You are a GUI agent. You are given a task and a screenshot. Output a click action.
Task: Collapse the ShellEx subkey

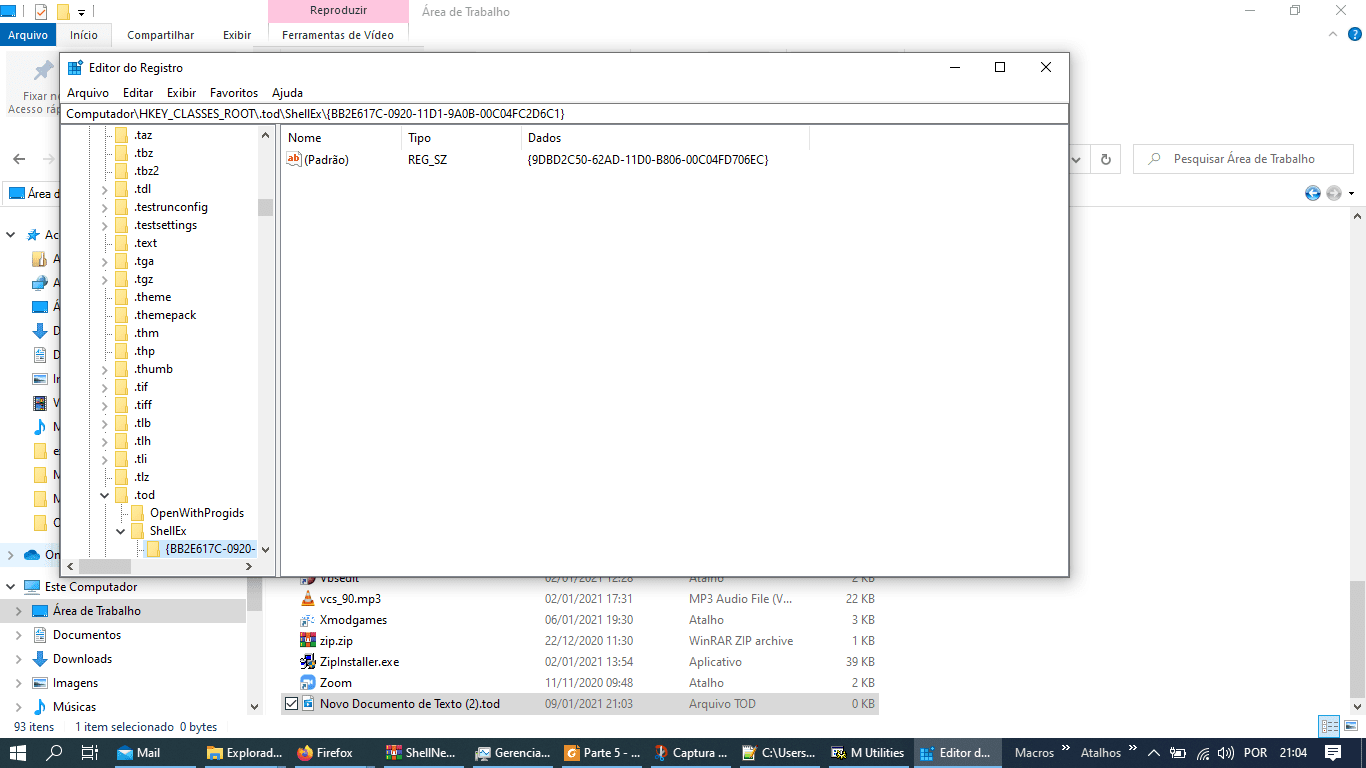[x=121, y=531]
